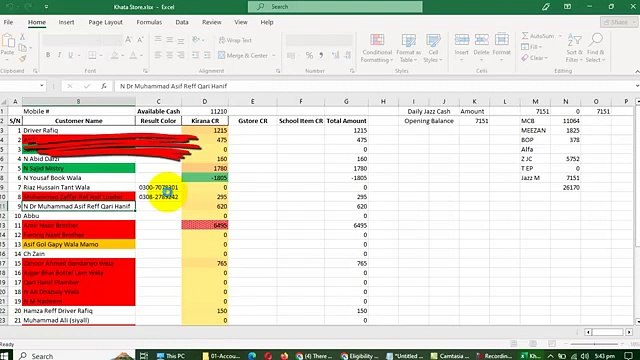
Task: Apply the Fill Color bucket
Action: [x=115, y=55]
